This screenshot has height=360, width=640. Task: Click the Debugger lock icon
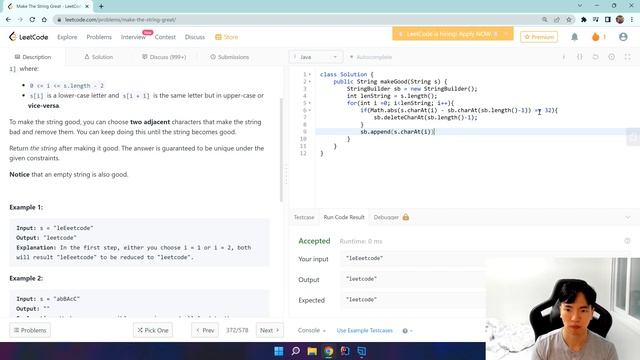coord(406,217)
